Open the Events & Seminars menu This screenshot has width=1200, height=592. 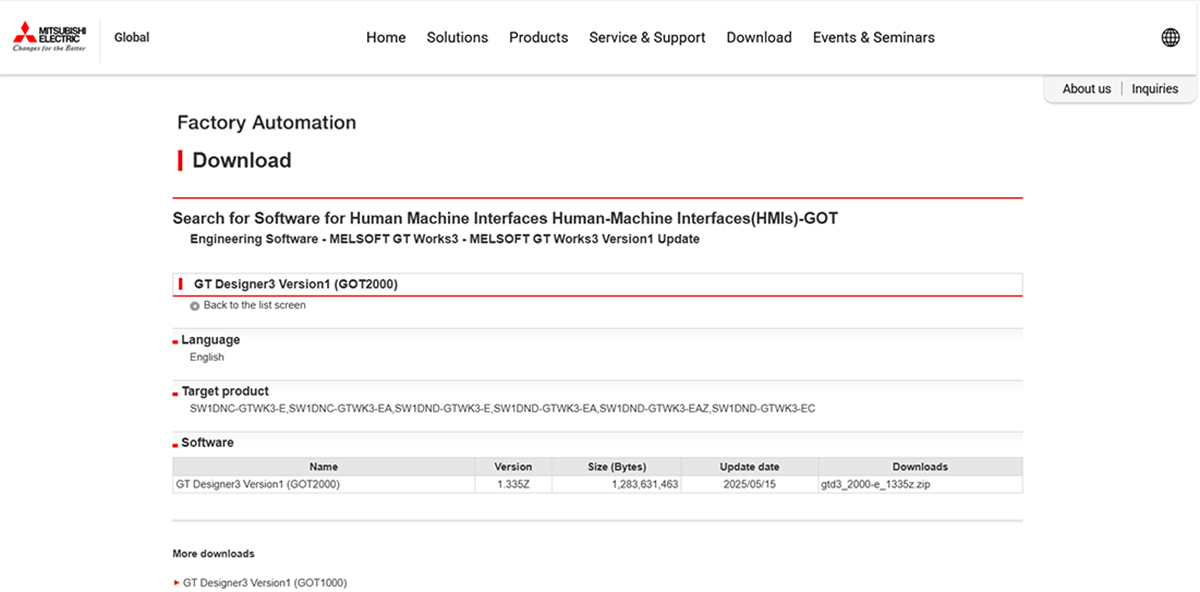pyautogui.click(x=874, y=38)
